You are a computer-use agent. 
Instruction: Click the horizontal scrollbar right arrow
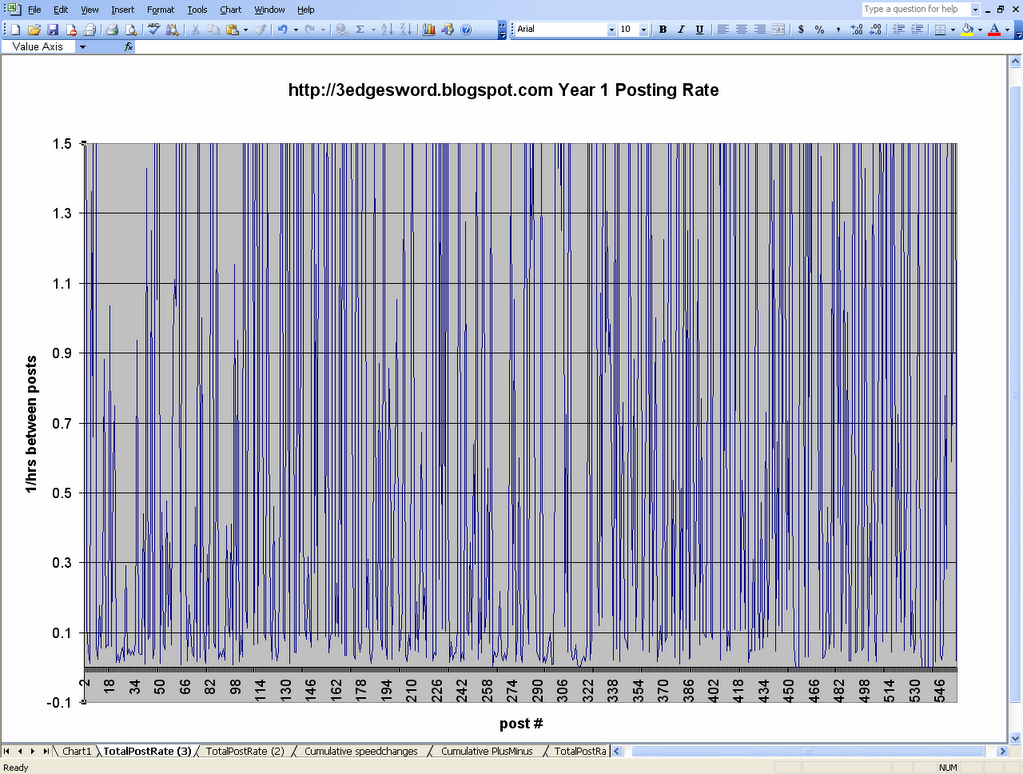[1003, 751]
